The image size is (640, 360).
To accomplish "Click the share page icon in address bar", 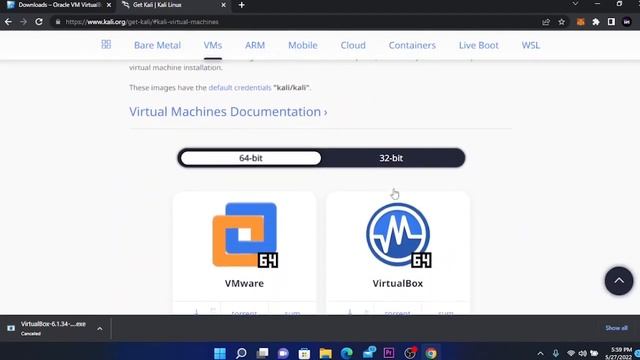I will [x=546, y=22].
